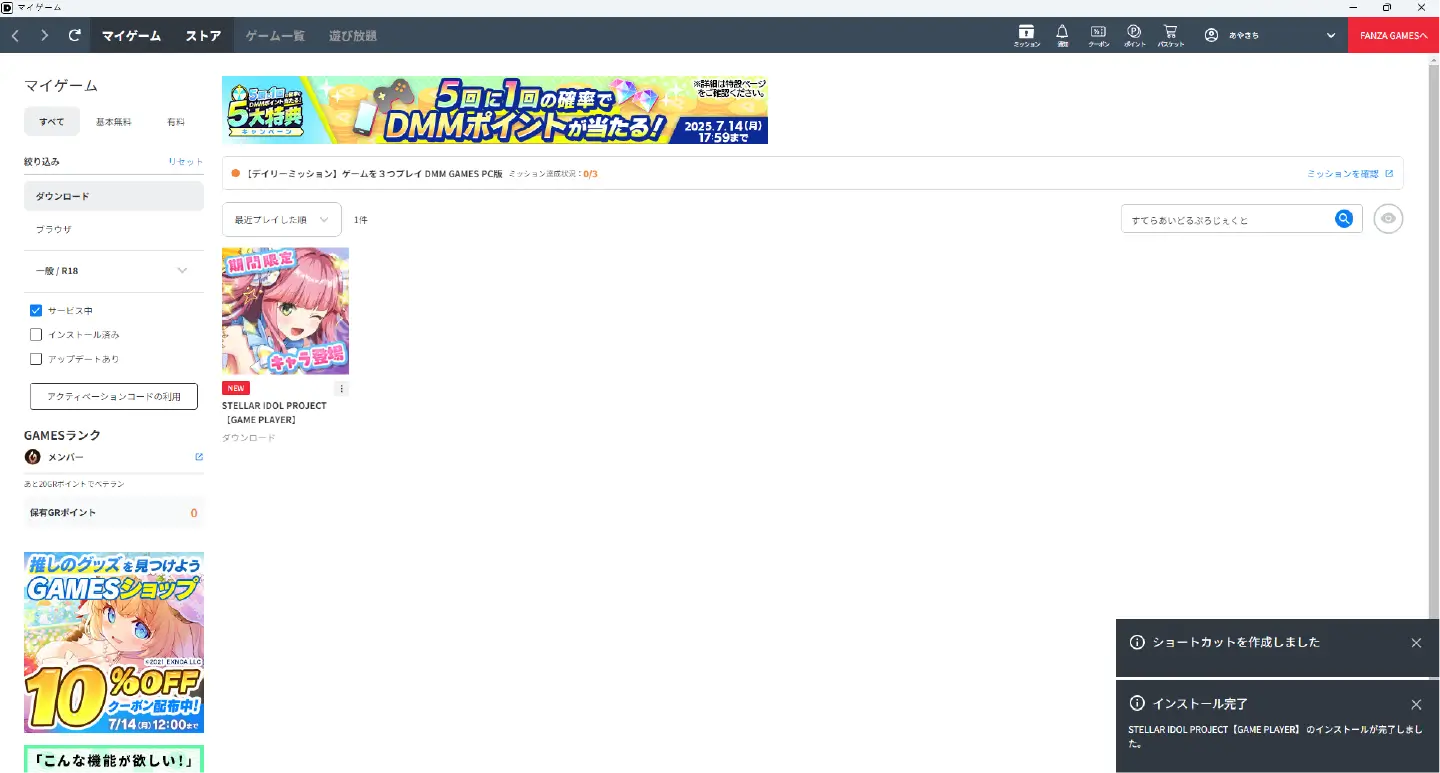This screenshot has width=1440, height=773.
Task: Follow the ミッションを確認 link
Action: click(1349, 174)
